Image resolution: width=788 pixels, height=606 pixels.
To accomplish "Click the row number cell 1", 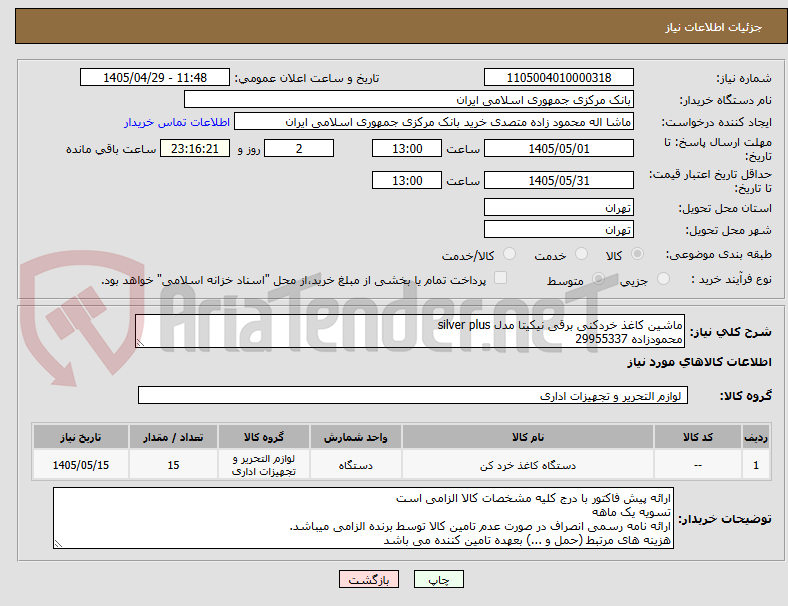I will [756, 465].
